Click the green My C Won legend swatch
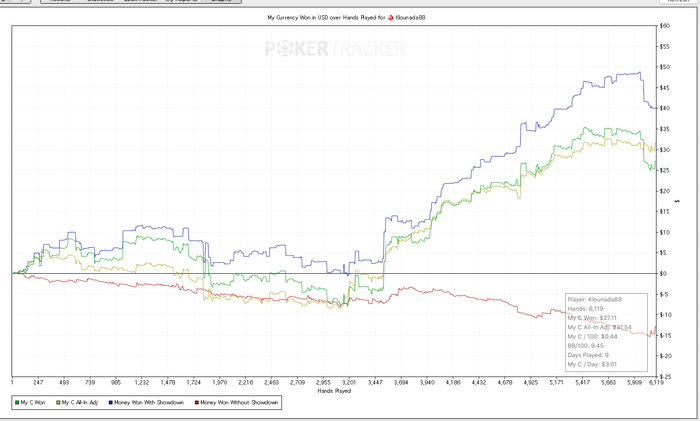Screen dimensions: 700x421 click(17, 403)
